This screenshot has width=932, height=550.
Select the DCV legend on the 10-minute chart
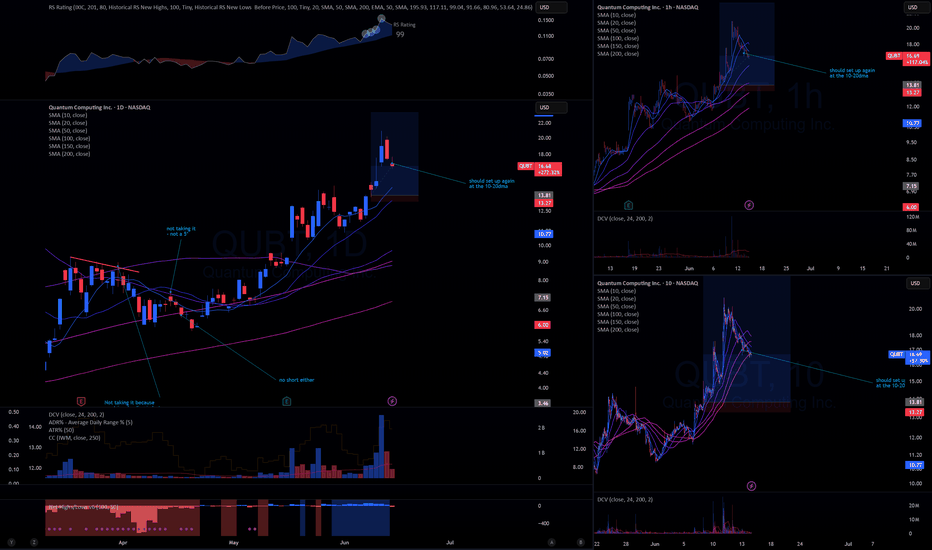[x=625, y=499]
